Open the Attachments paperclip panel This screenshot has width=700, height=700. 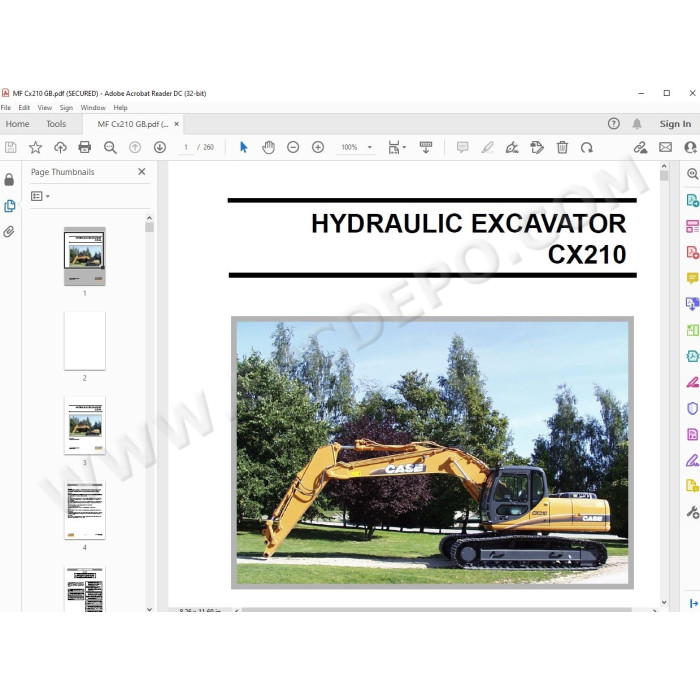pyautogui.click(x=9, y=232)
